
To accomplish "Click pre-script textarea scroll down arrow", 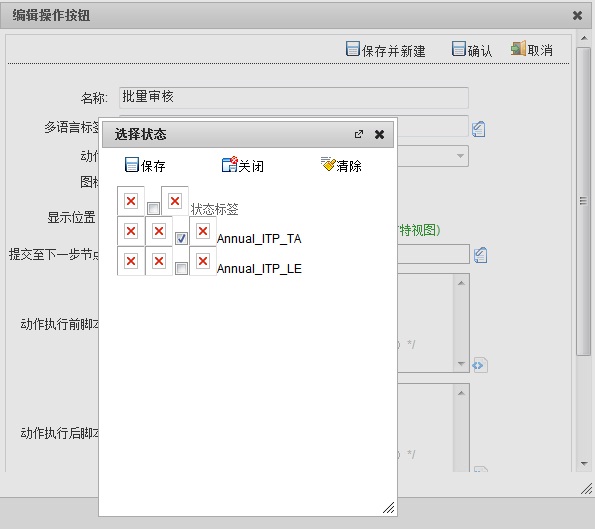I will (x=461, y=364).
